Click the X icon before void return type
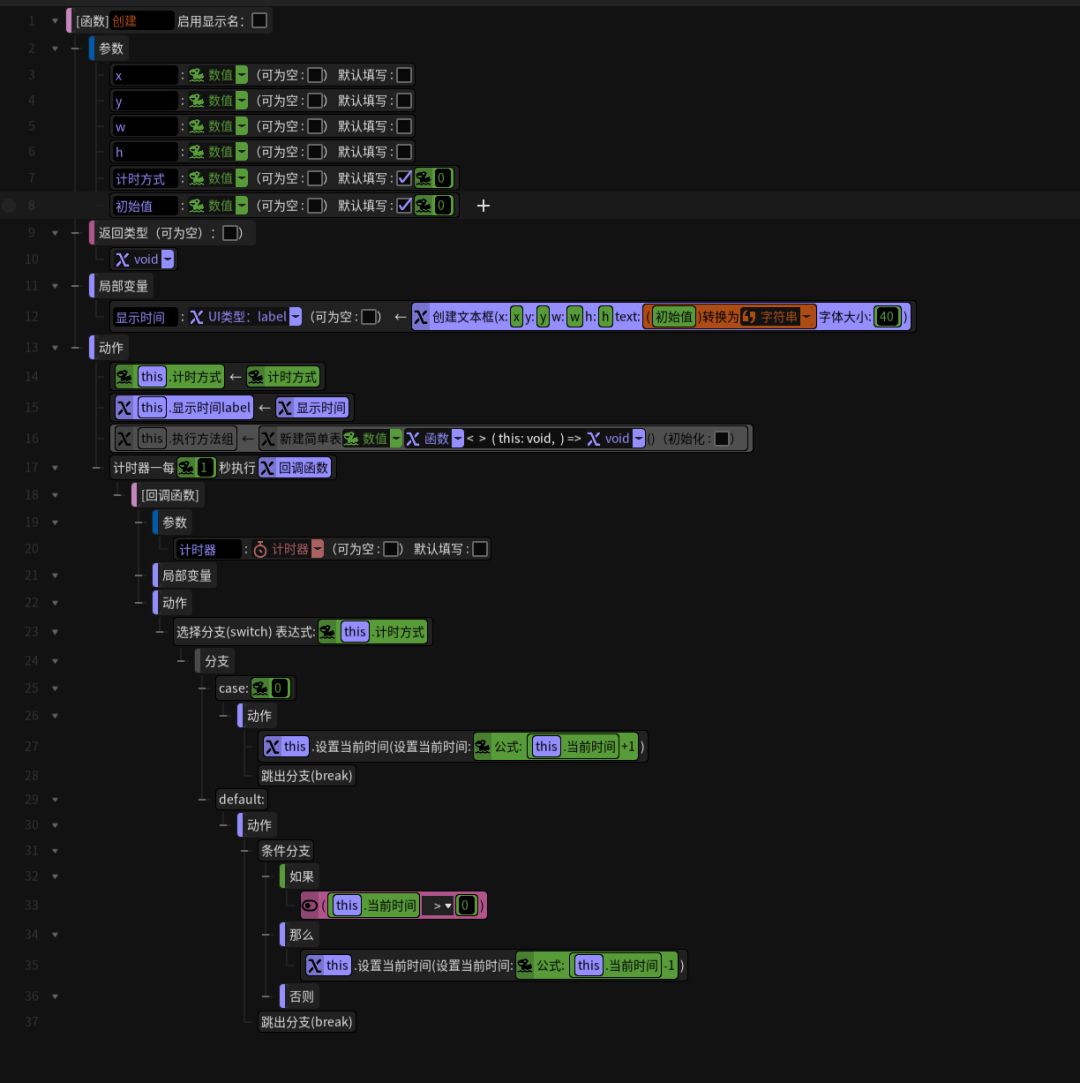The width and height of the screenshot is (1080, 1083). tap(122, 260)
